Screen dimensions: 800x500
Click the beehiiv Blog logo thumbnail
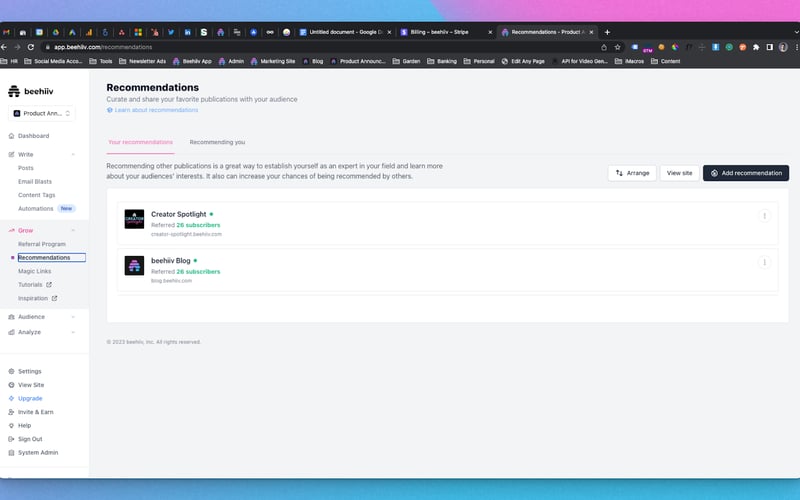(134, 265)
